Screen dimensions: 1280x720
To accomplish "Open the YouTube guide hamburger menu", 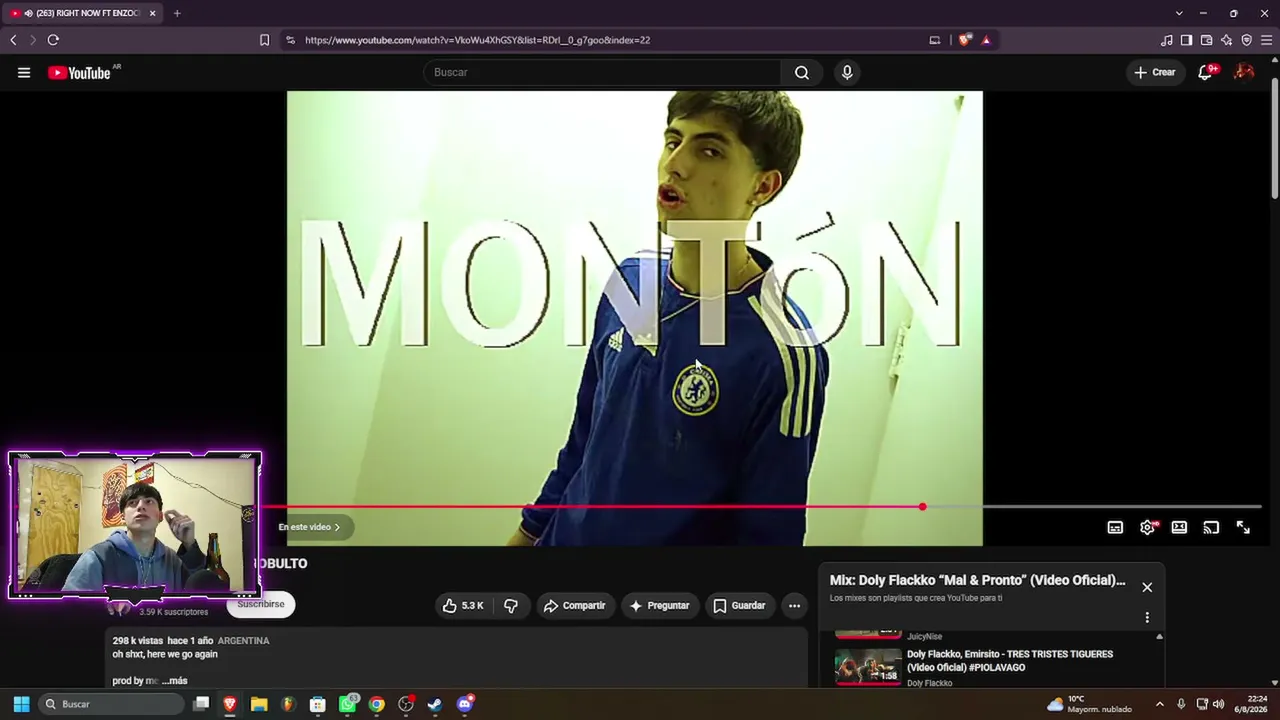I will coord(24,72).
